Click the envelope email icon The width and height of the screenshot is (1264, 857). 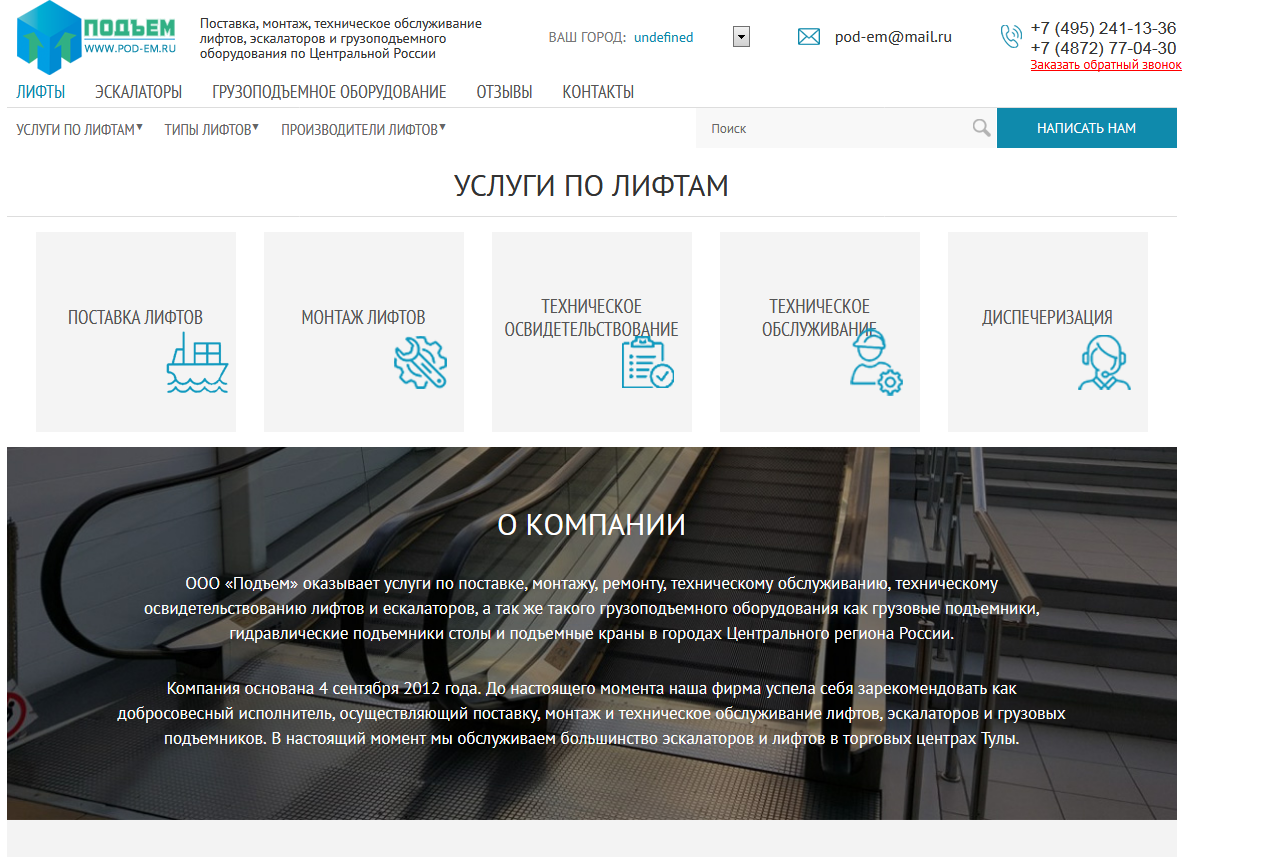809,37
